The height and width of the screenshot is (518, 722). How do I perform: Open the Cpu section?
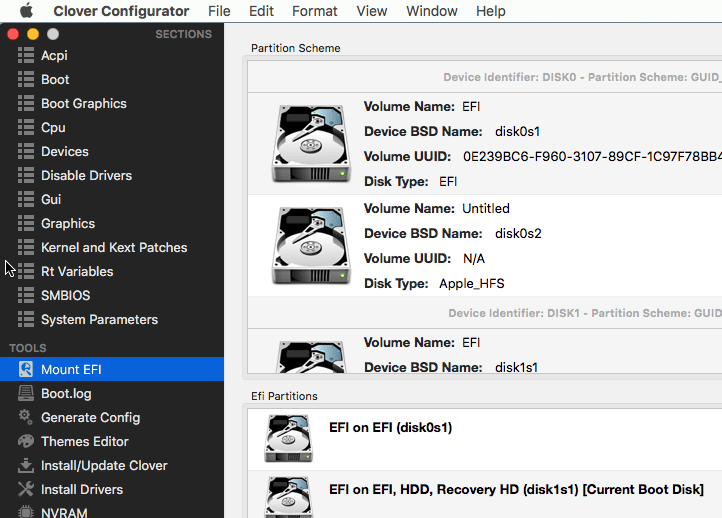pyautogui.click(x=112, y=127)
